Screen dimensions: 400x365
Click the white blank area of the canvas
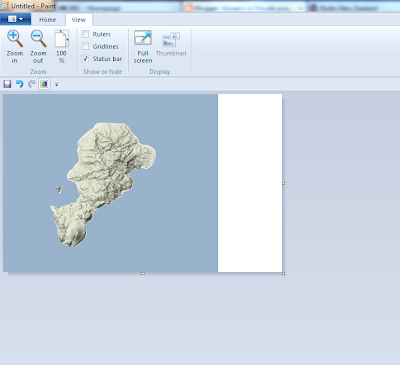250,183
